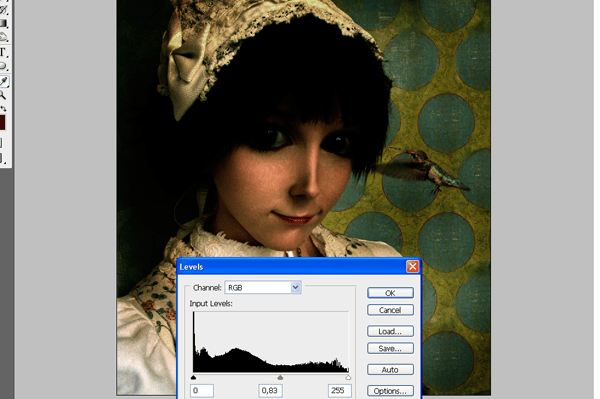Open the Channel dropdown showing RGB
The image size is (600, 399).
[x=263, y=288]
